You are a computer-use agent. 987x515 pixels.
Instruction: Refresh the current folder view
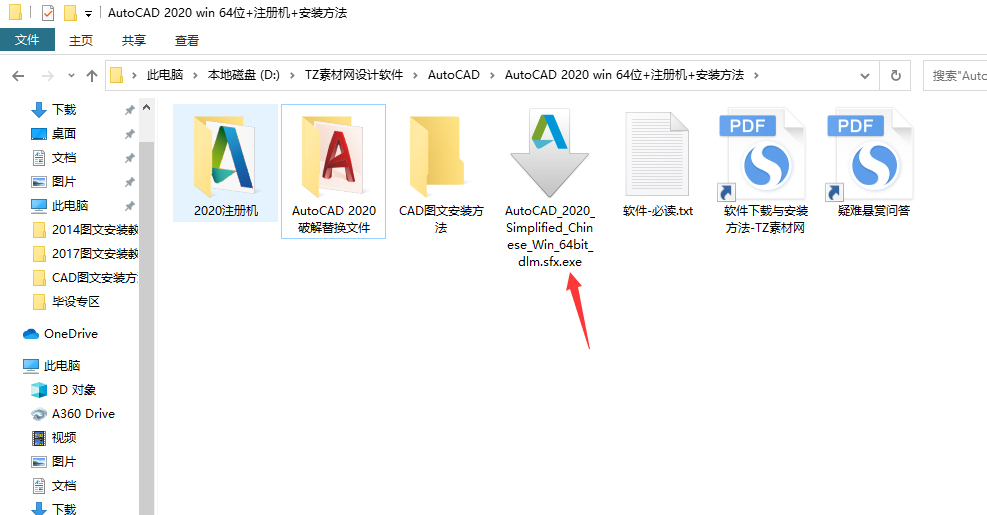point(895,76)
